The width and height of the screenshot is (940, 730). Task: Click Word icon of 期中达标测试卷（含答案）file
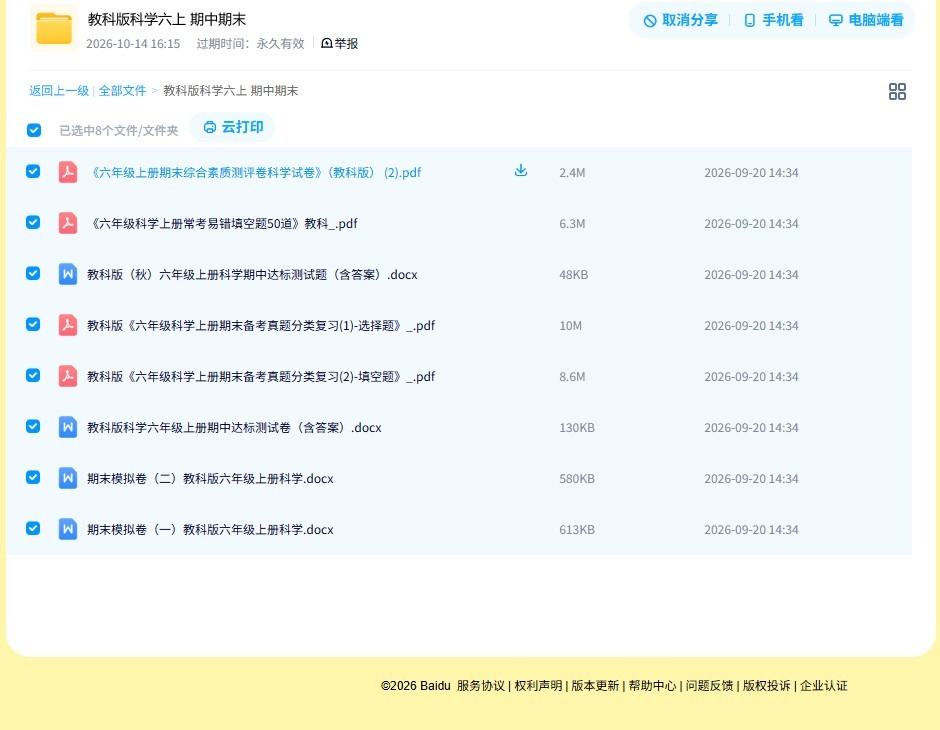coord(68,427)
